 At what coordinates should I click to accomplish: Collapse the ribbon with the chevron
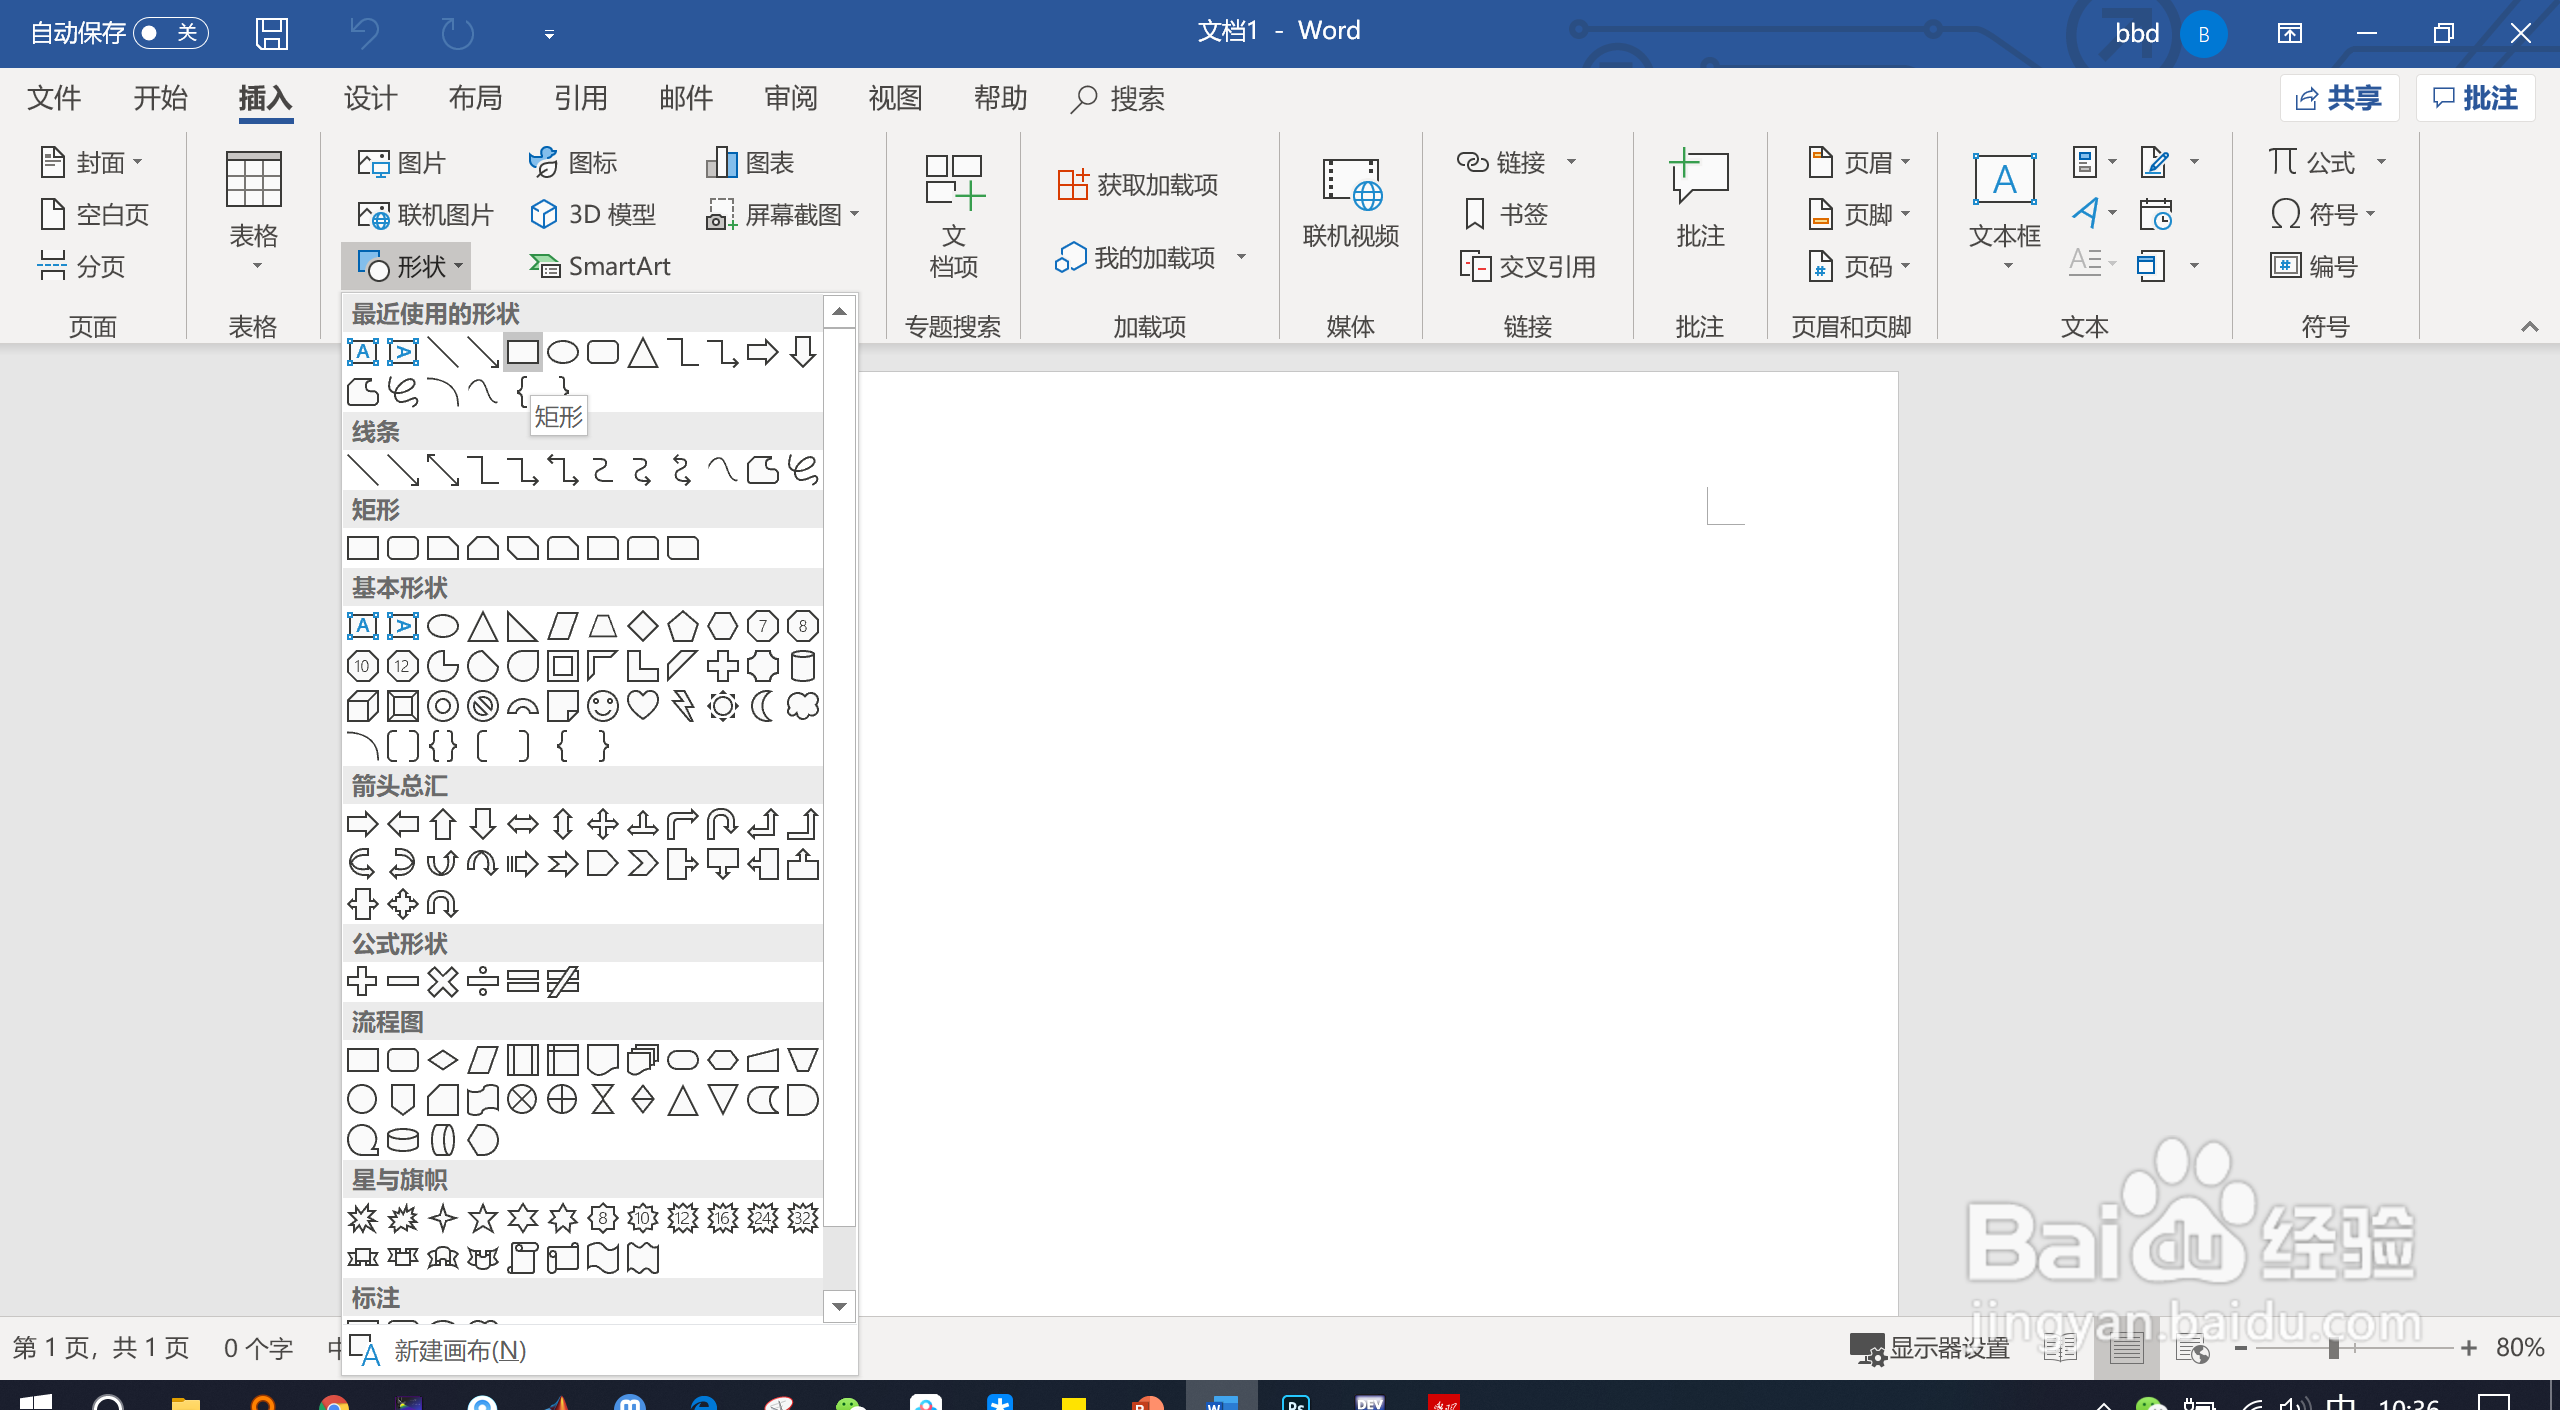click(2529, 327)
